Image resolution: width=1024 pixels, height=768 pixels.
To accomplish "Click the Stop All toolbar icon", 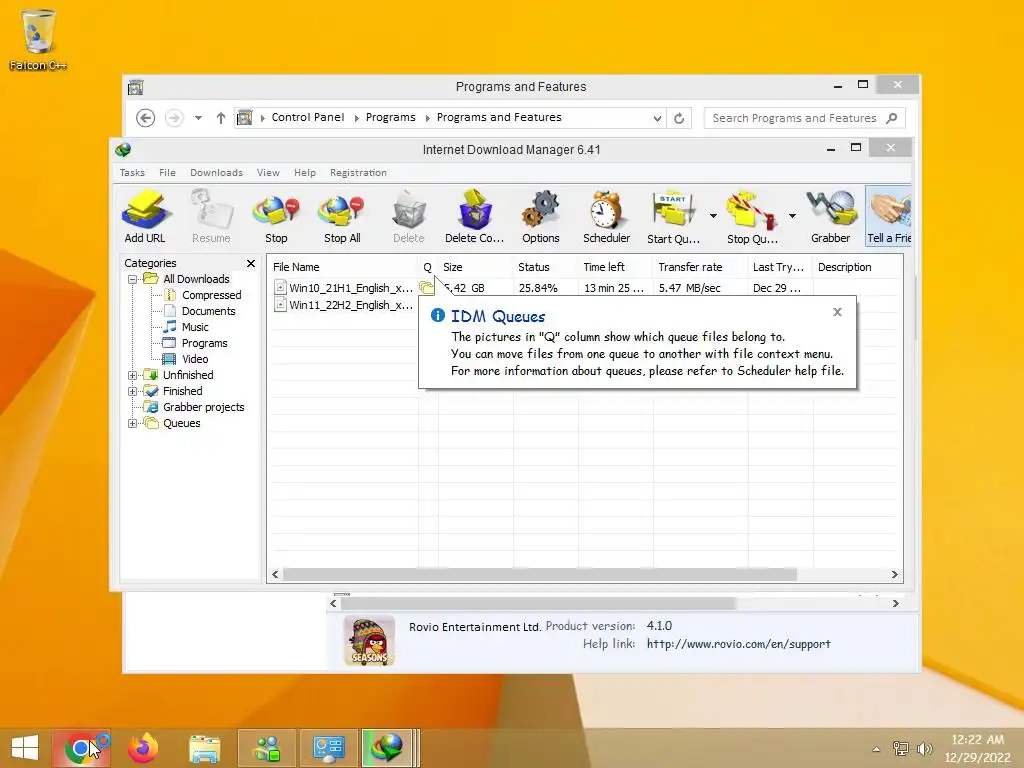I will pyautogui.click(x=342, y=217).
